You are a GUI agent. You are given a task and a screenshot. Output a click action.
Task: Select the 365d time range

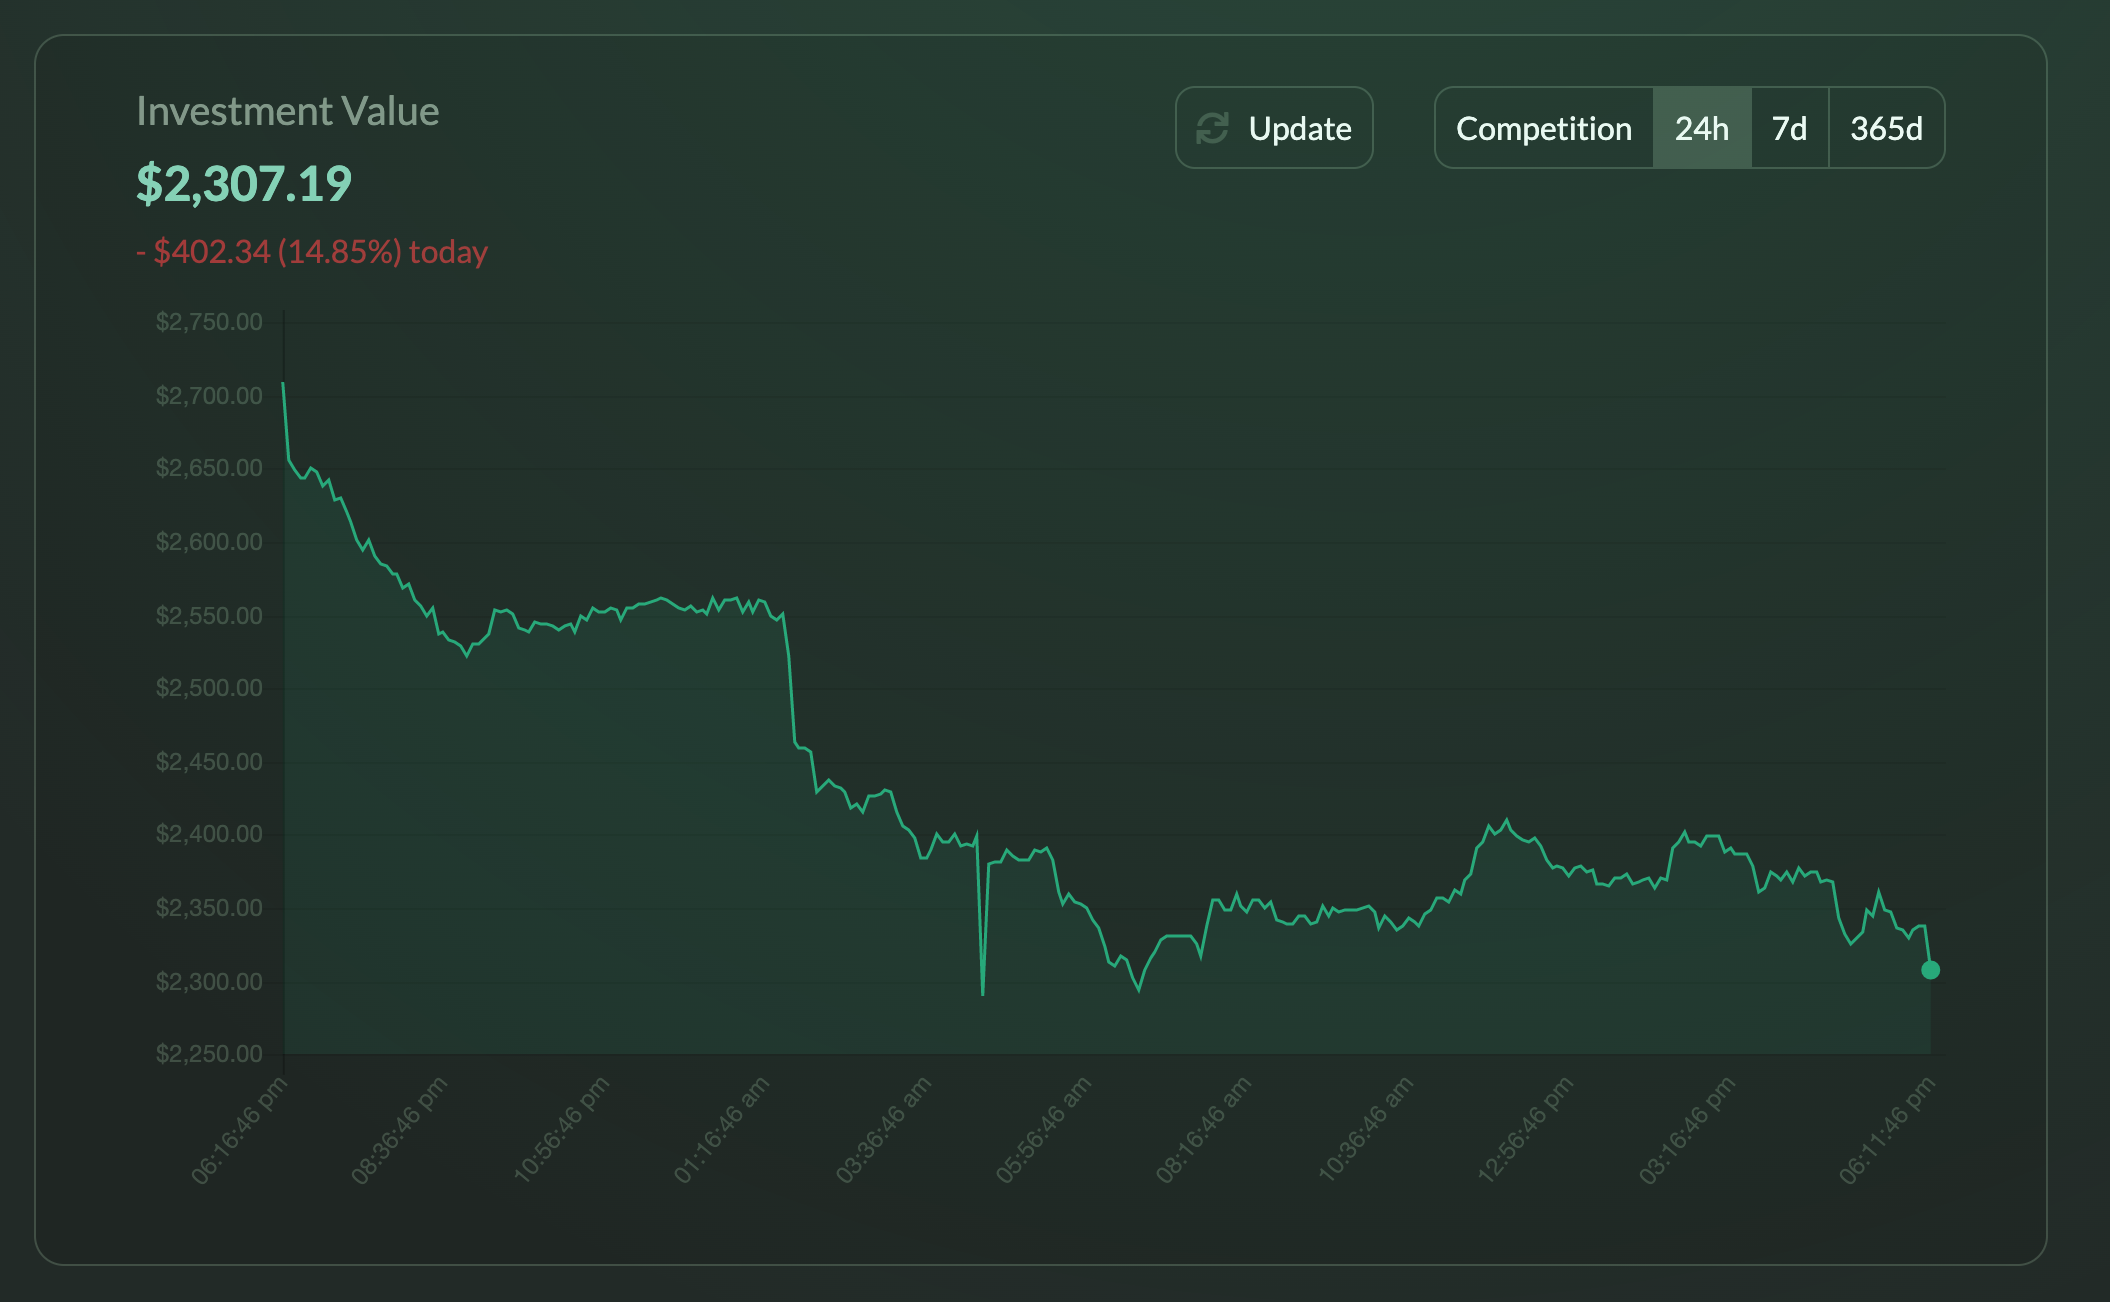pyautogui.click(x=1886, y=128)
